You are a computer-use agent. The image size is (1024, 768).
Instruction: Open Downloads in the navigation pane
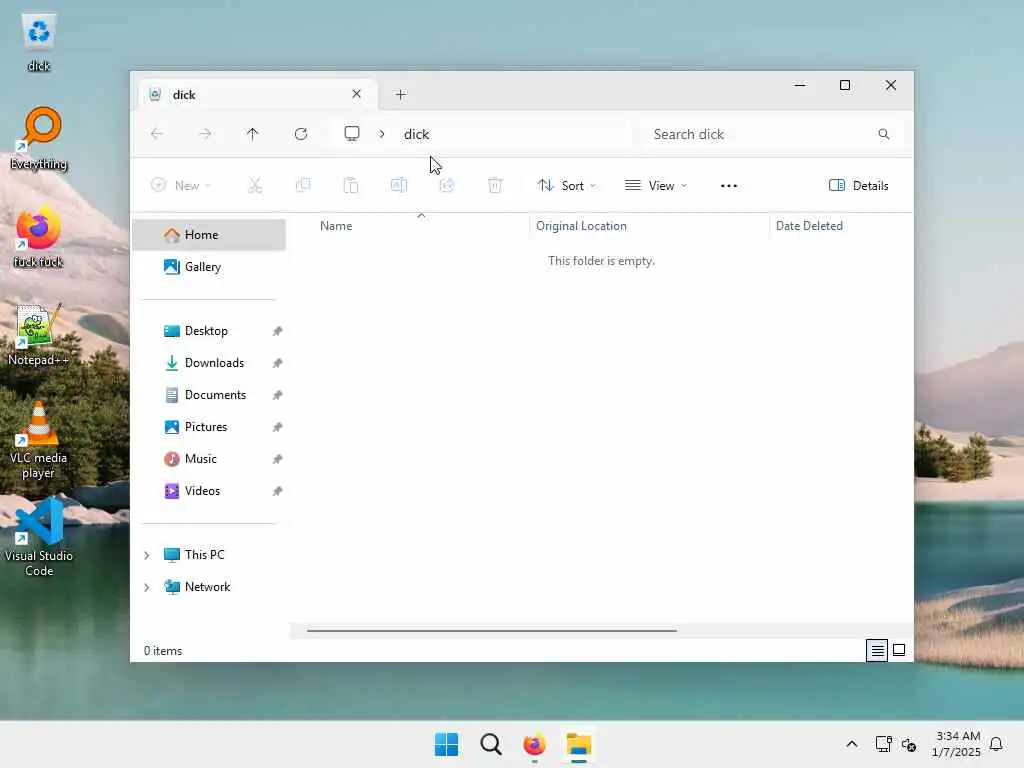tap(209, 363)
